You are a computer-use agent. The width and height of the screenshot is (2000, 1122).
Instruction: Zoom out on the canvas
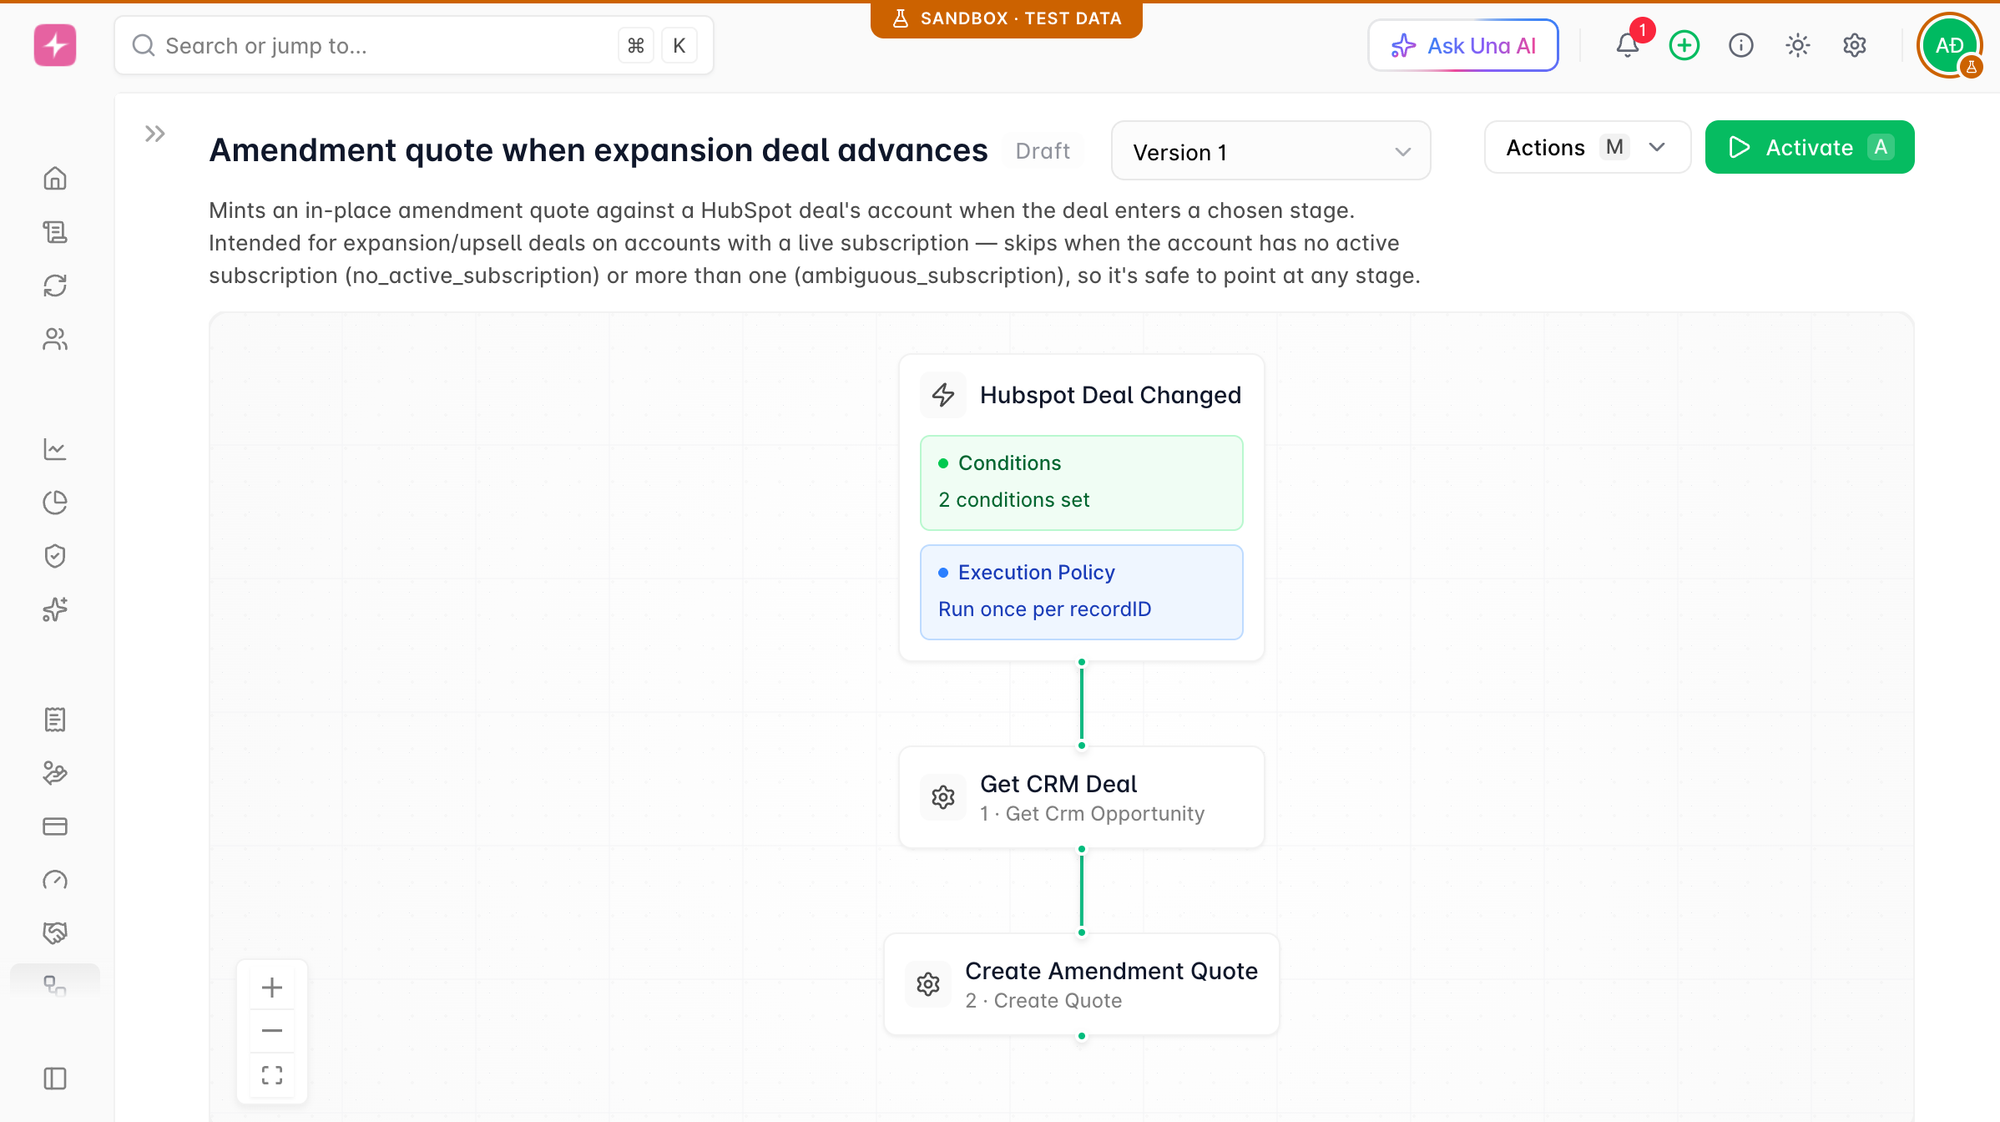[x=272, y=1031]
